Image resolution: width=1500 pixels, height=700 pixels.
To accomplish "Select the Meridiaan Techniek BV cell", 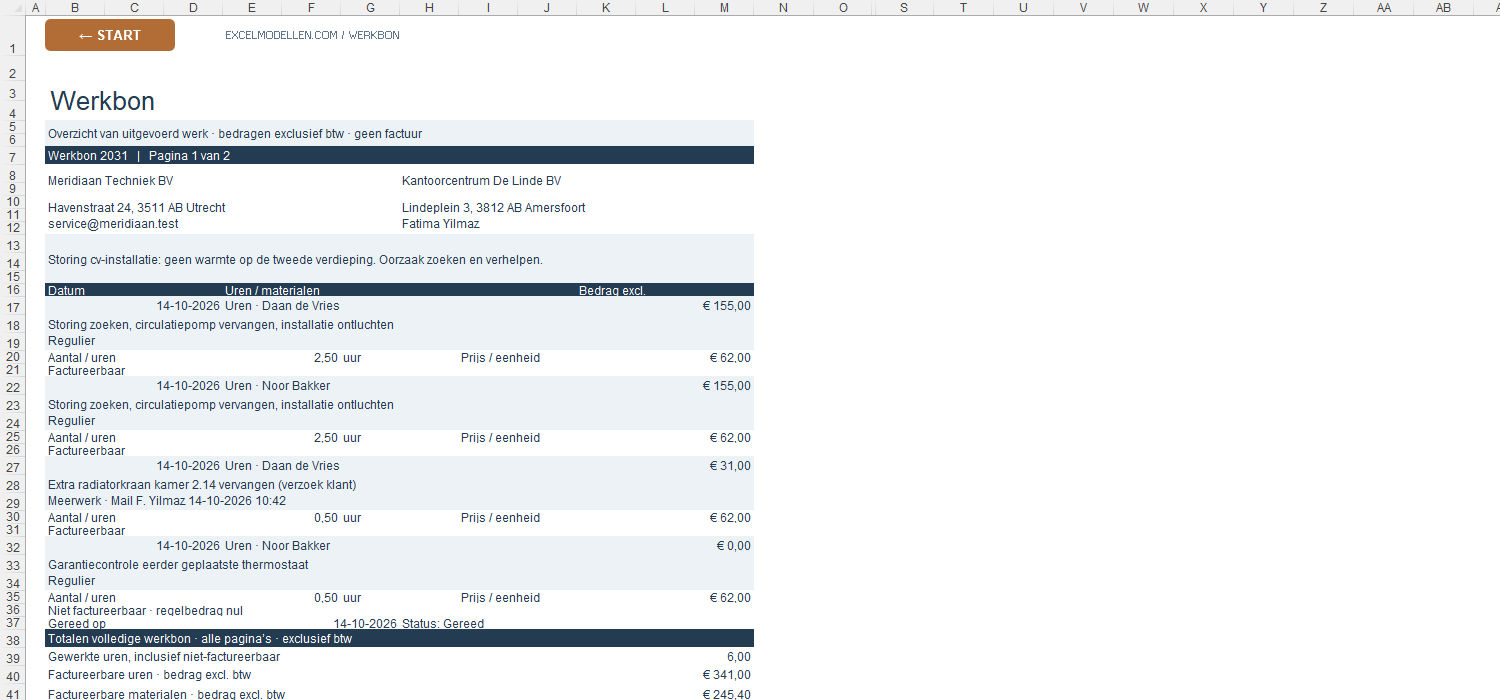I will (110, 181).
